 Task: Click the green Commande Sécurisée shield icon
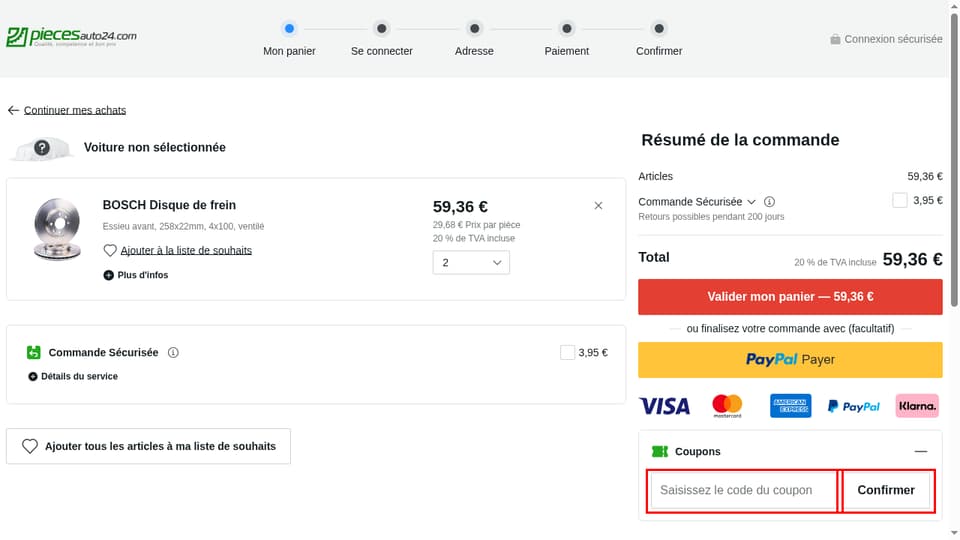[34, 353]
